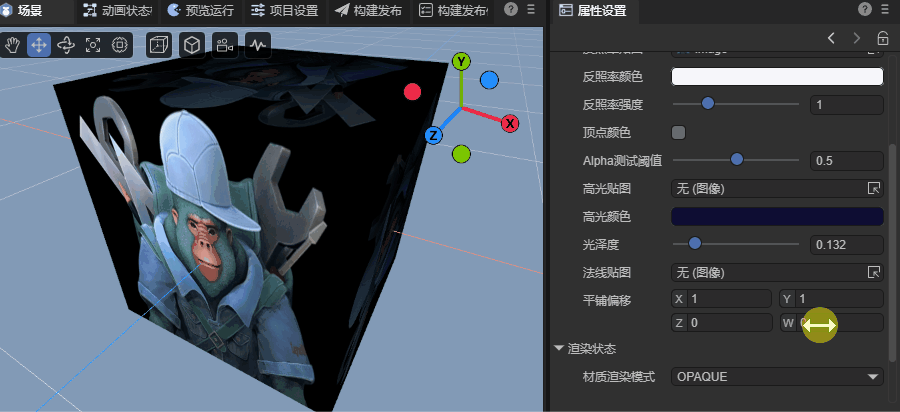The height and width of the screenshot is (412, 900).
Task: Click the cube perspective view icon
Action: click(191, 45)
